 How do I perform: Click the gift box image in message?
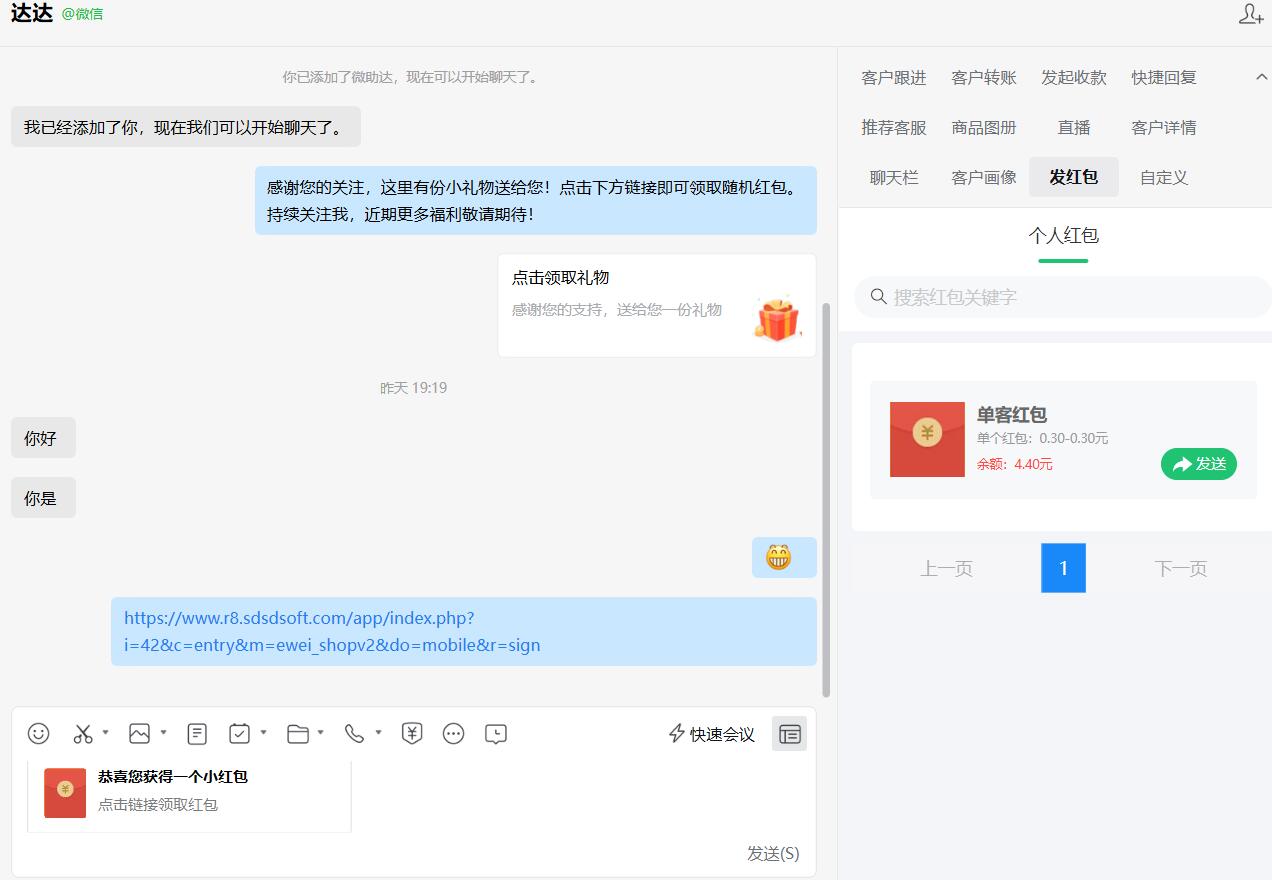pos(778,318)
